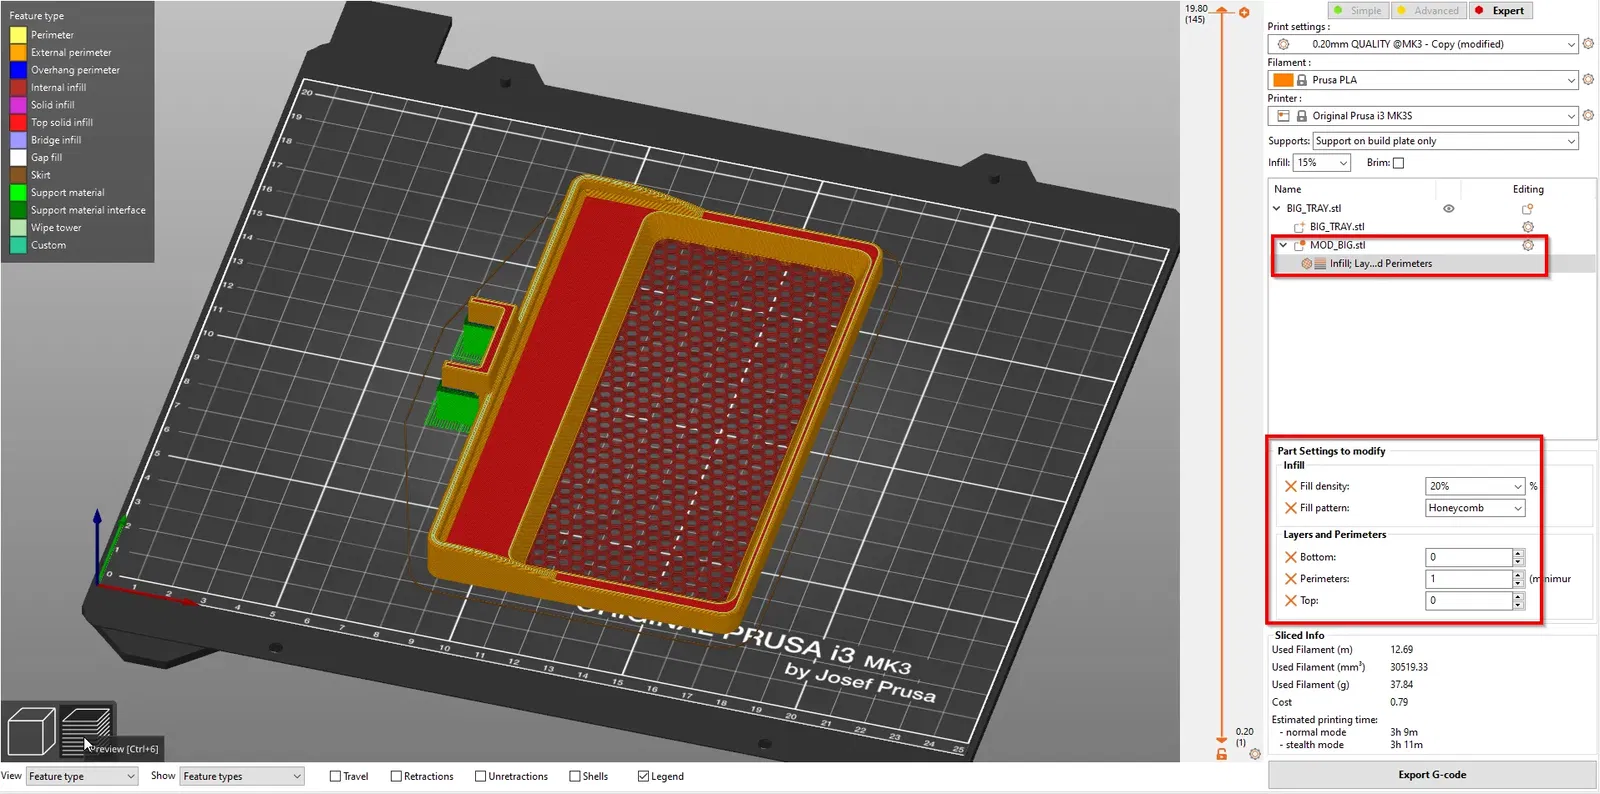Toggle BIG_TRAY.stl visibility with the eye icon
1600x794 pixels.
(x=1448, y=209)
